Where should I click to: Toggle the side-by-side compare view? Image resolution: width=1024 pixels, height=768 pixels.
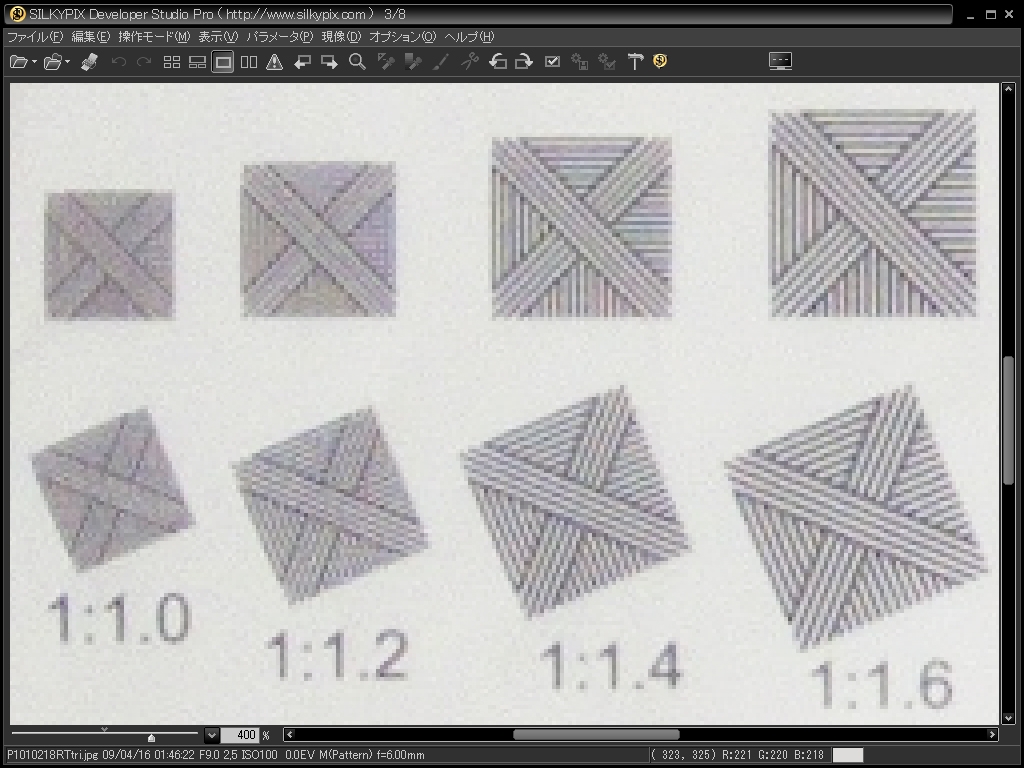(x=249, y=62)
